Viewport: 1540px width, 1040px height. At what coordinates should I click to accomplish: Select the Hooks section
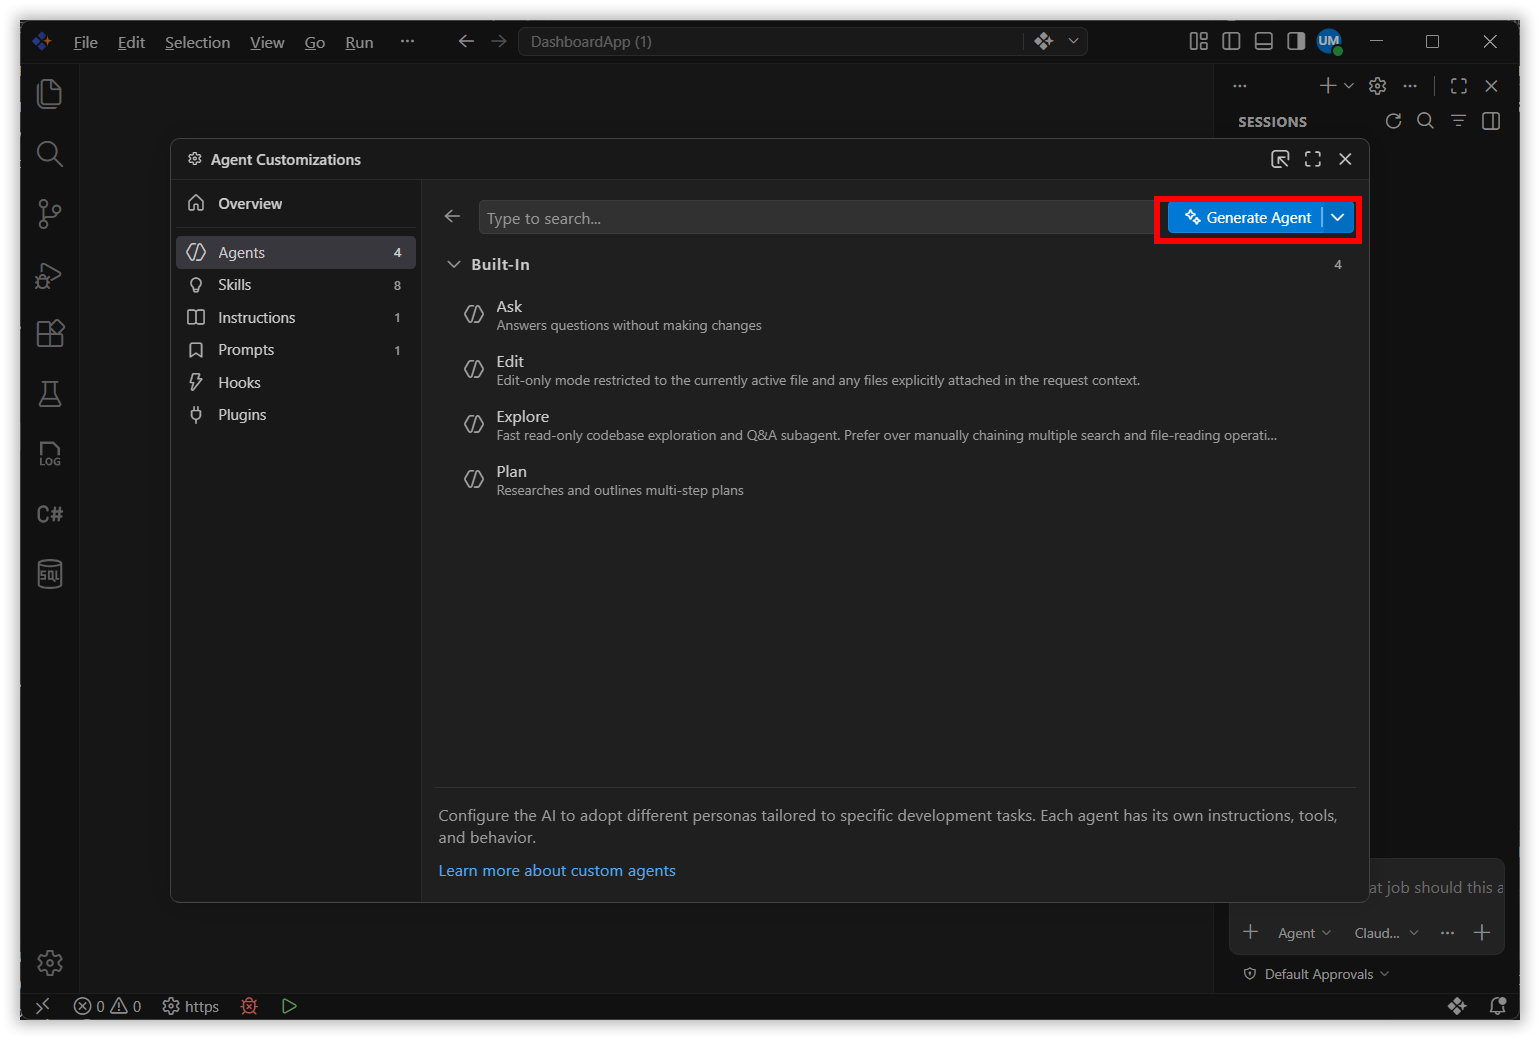click(x=296, y=383)
